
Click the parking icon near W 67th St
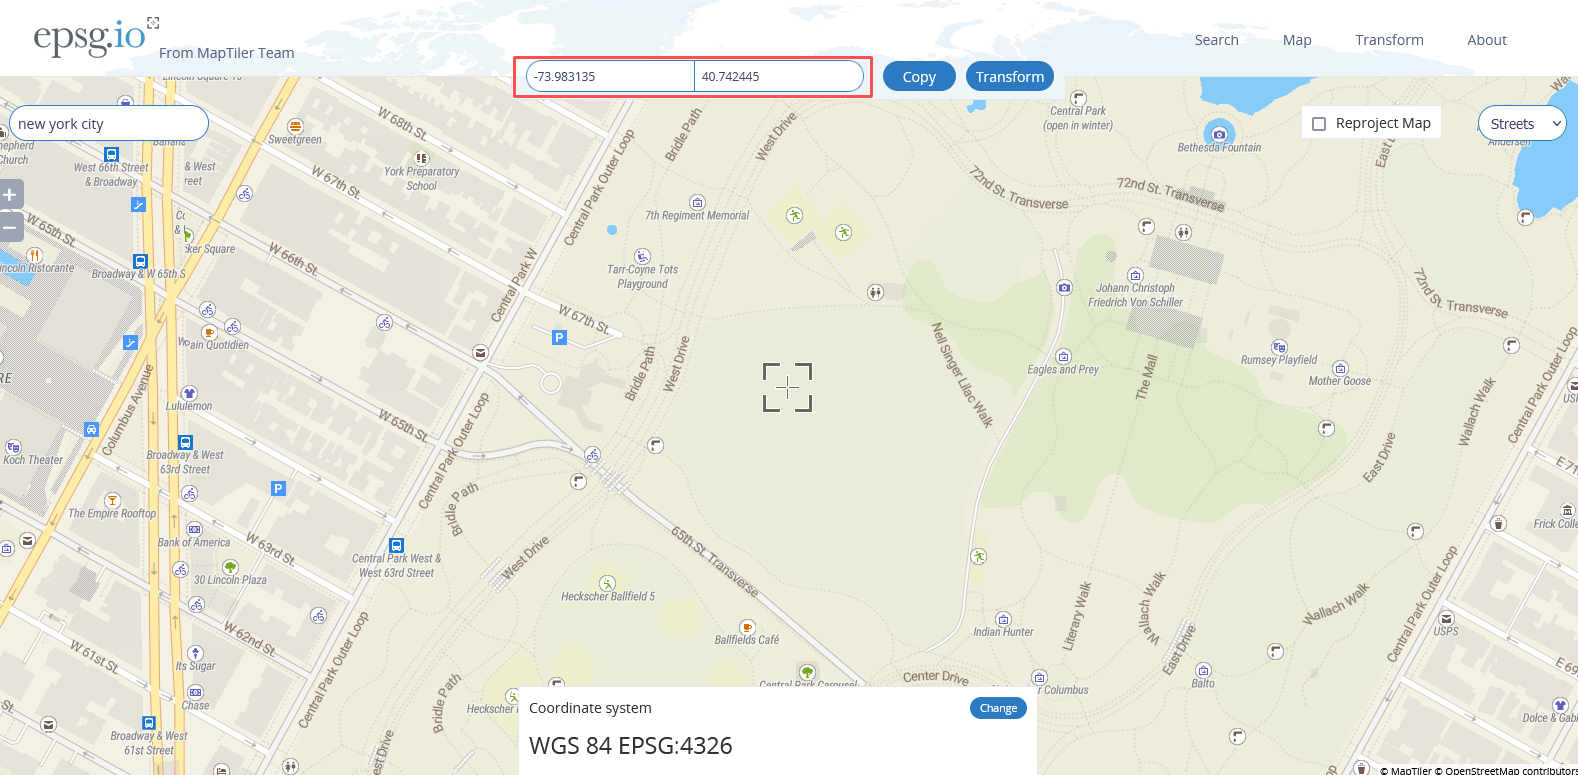pos(559,338)
